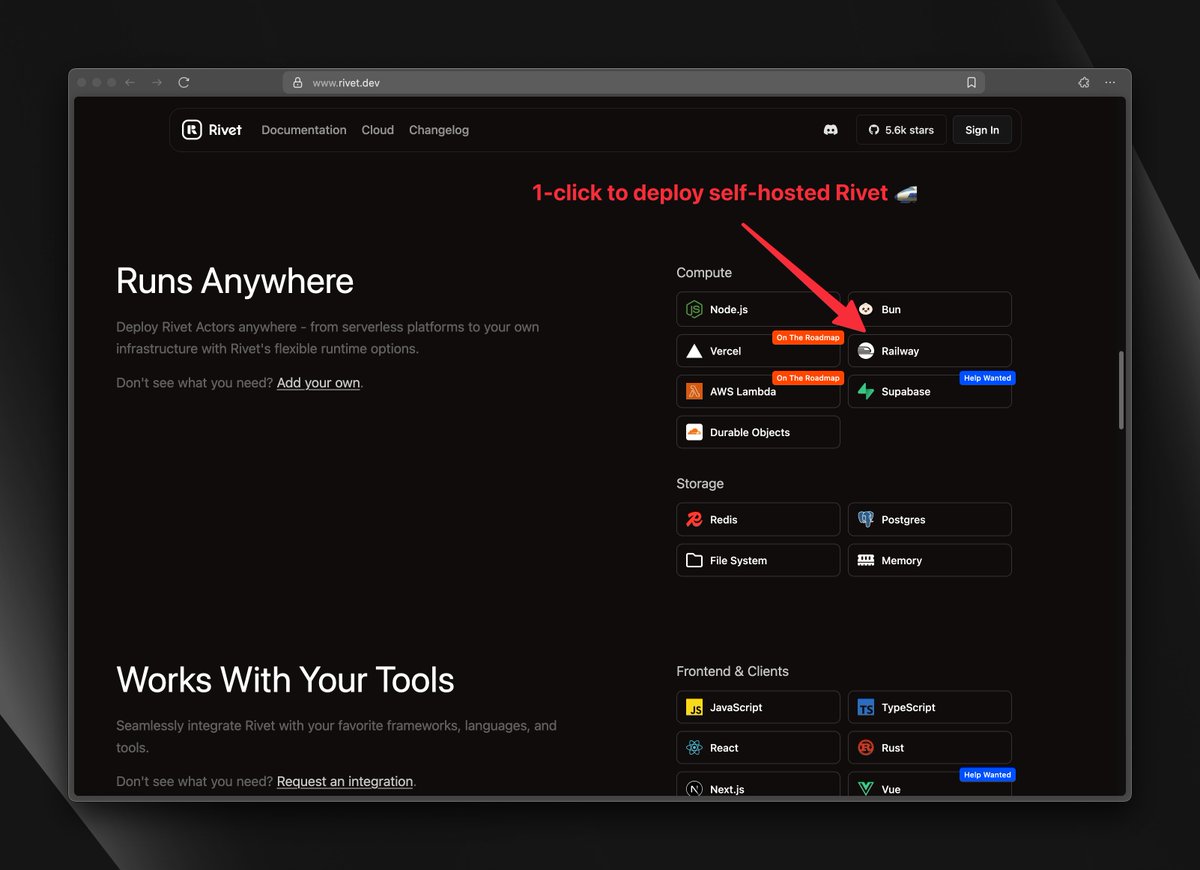Screen dimensions: 1200x870
Task: Click the Cloudflare Durable Objects icon
Action: [694, 432]
